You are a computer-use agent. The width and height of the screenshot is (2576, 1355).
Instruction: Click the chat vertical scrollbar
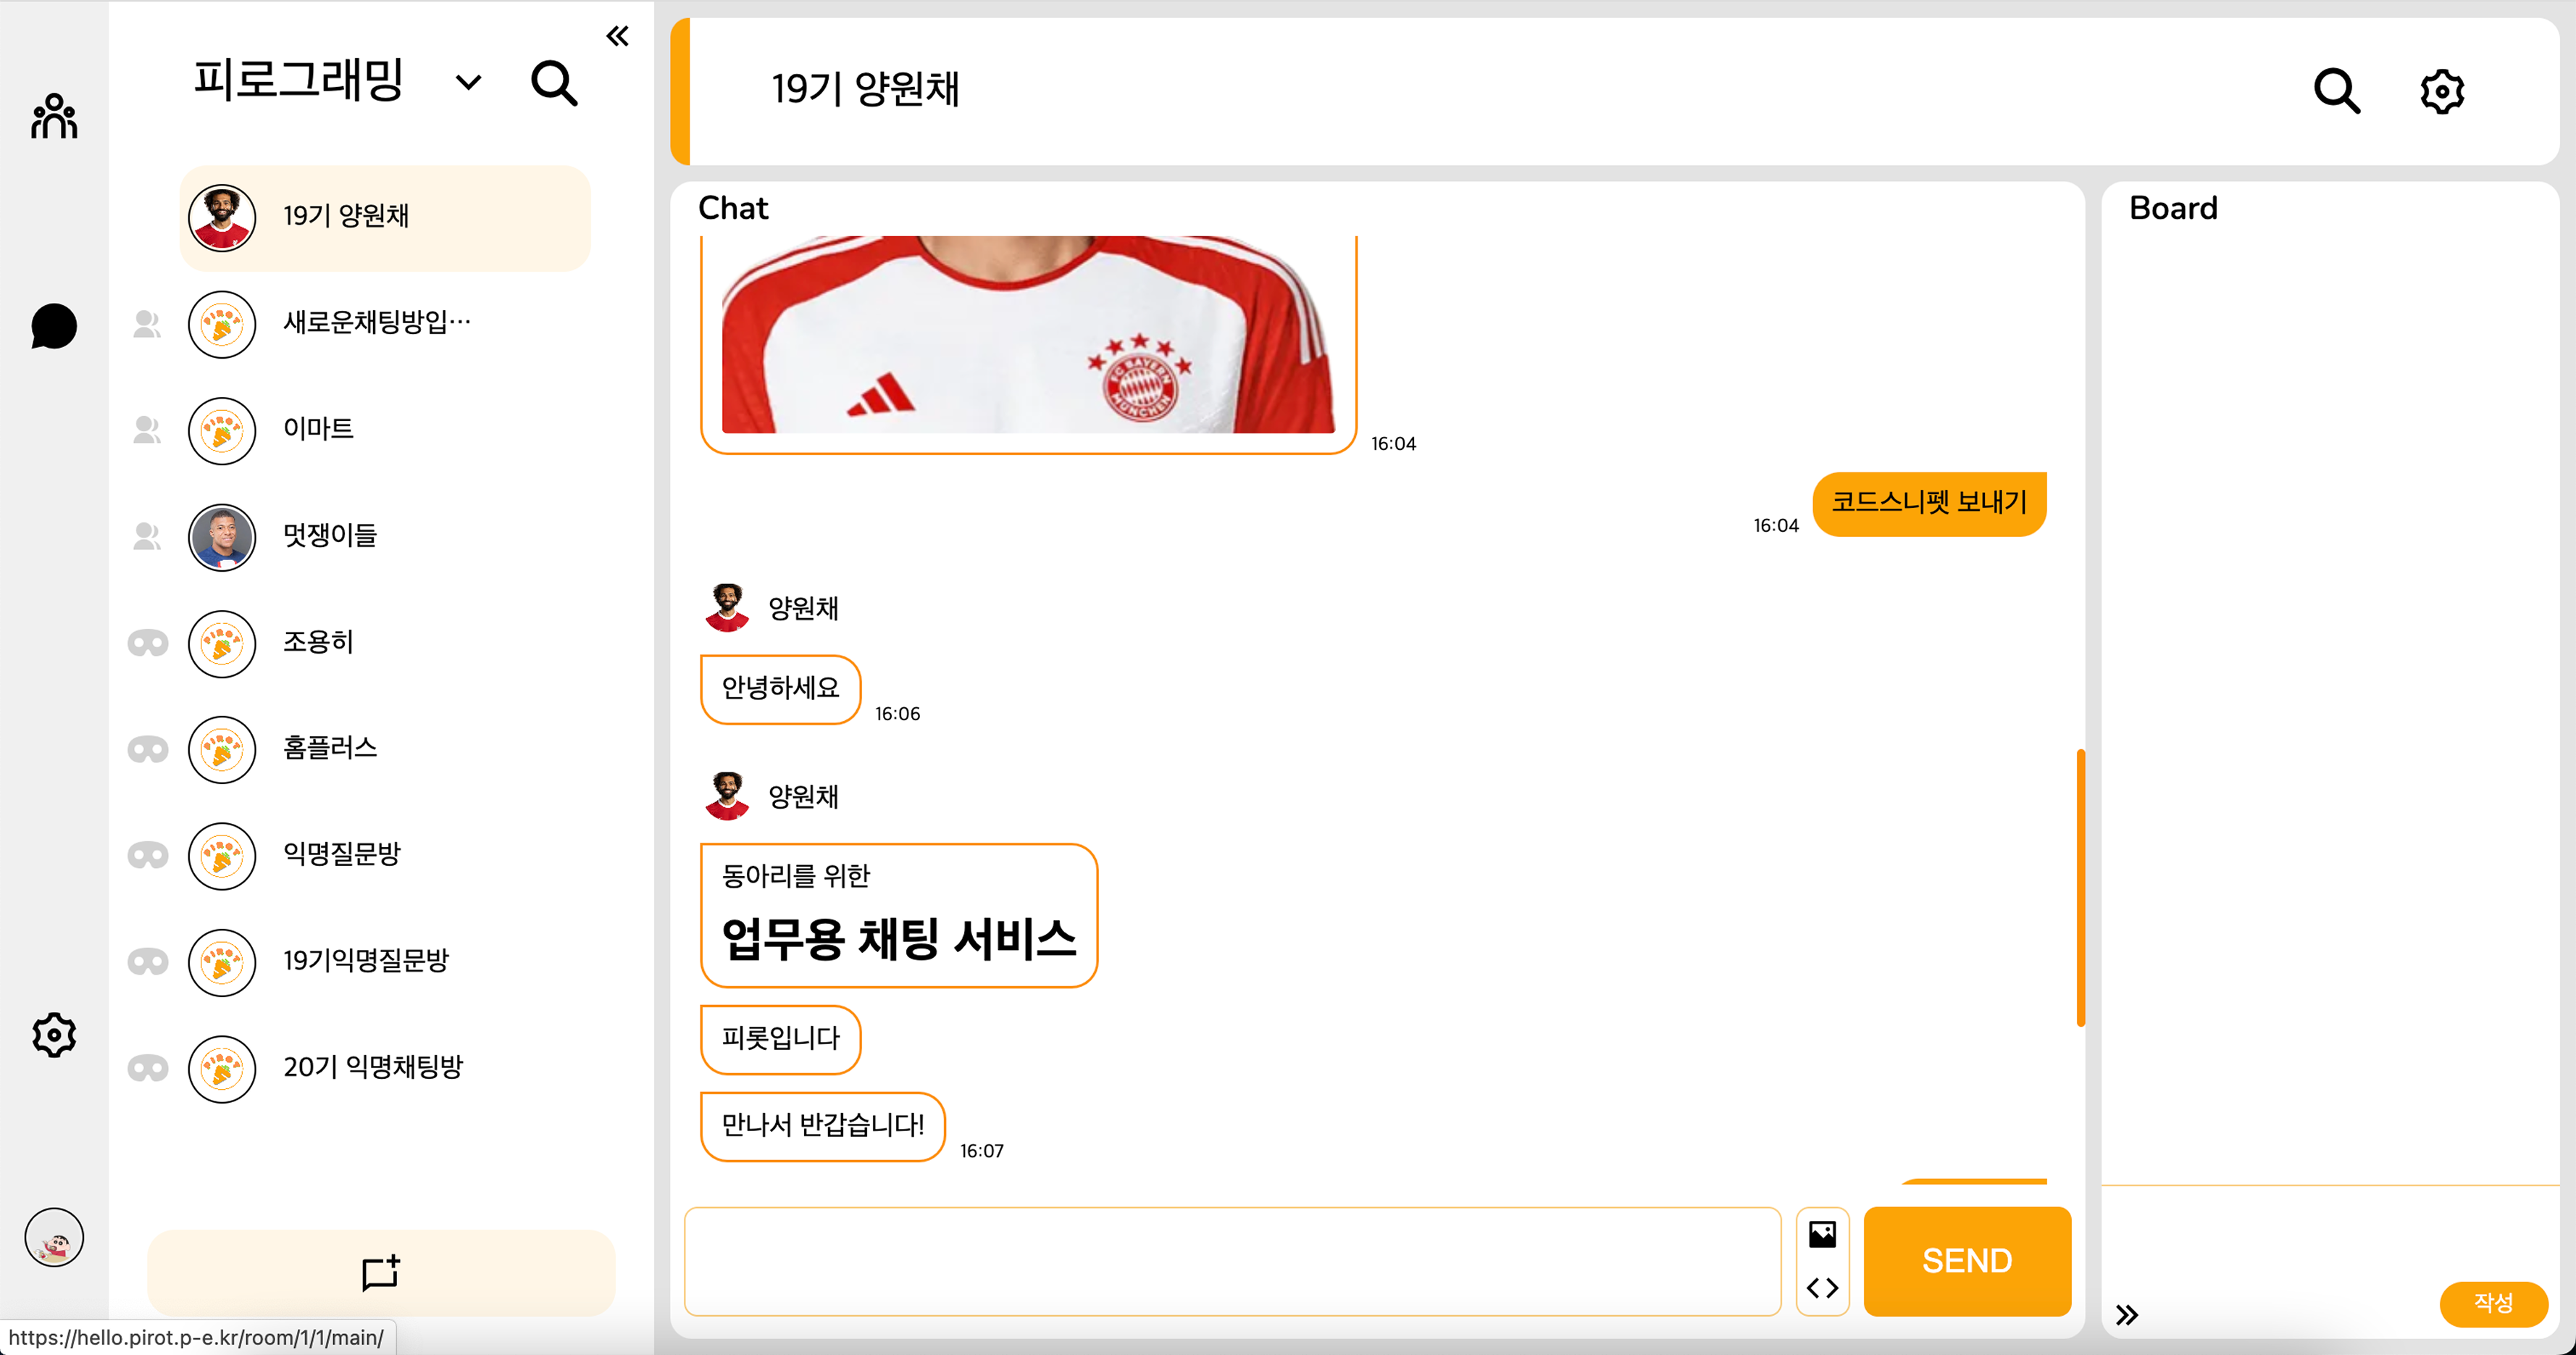[2080, 888]
